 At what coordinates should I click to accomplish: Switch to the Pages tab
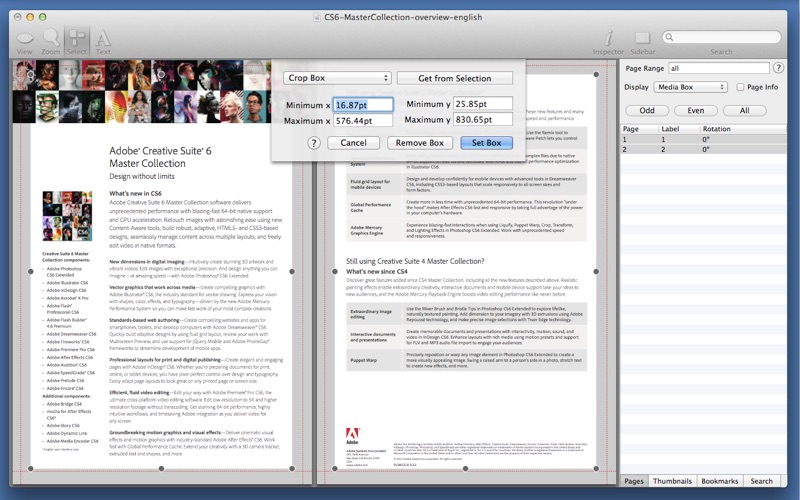(634, 481)
